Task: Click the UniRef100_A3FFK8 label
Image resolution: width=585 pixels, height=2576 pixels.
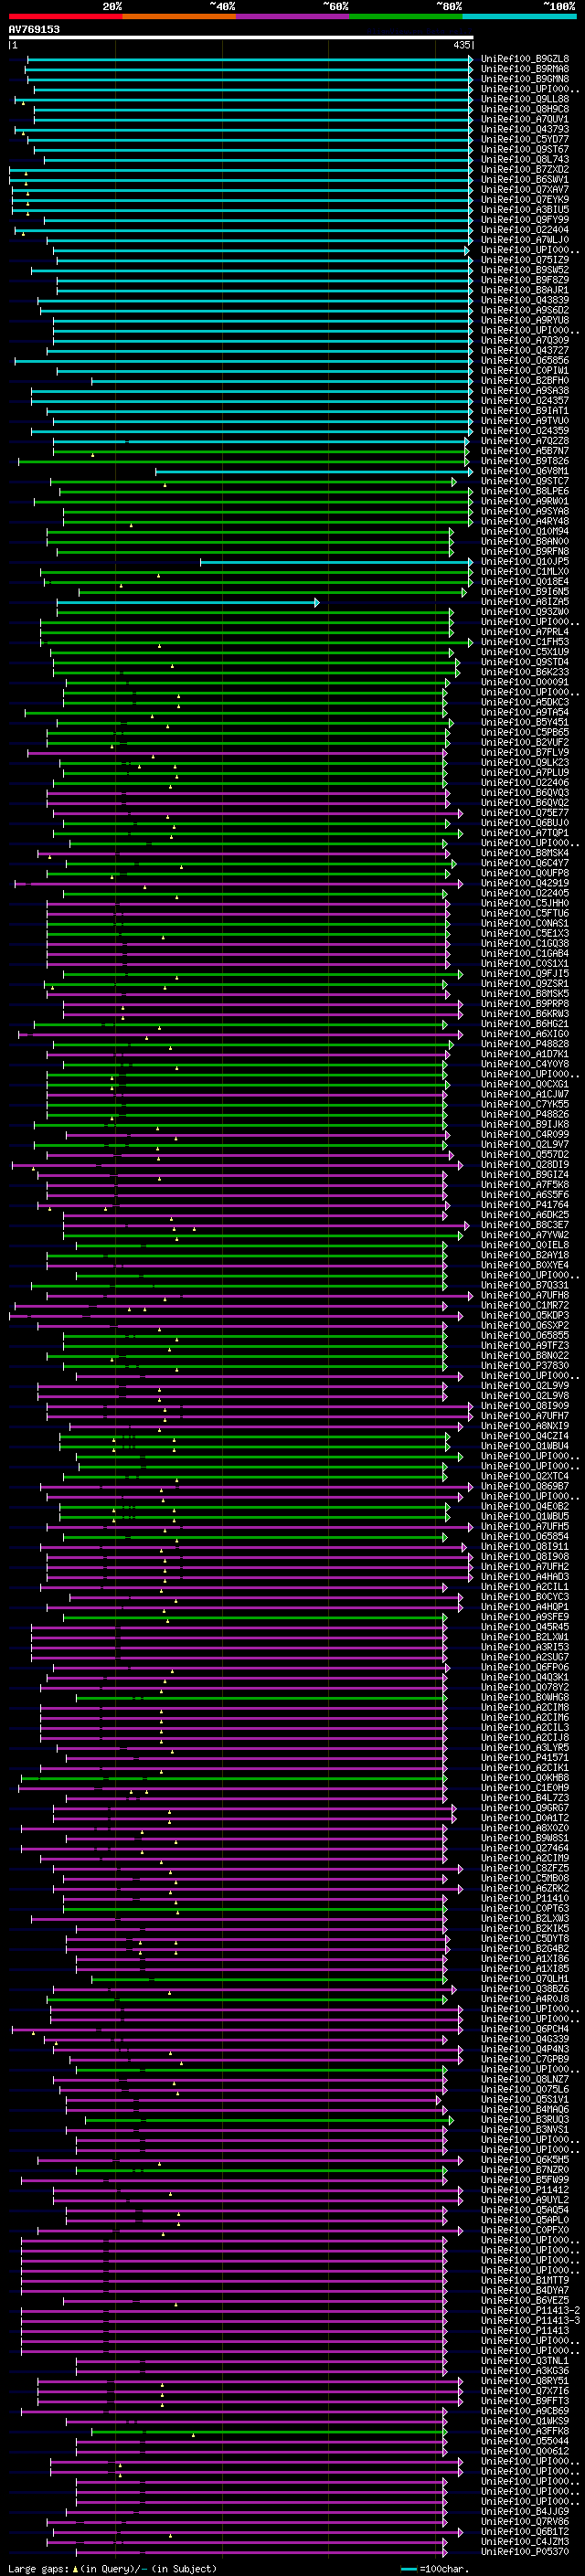Action: 525,2431
